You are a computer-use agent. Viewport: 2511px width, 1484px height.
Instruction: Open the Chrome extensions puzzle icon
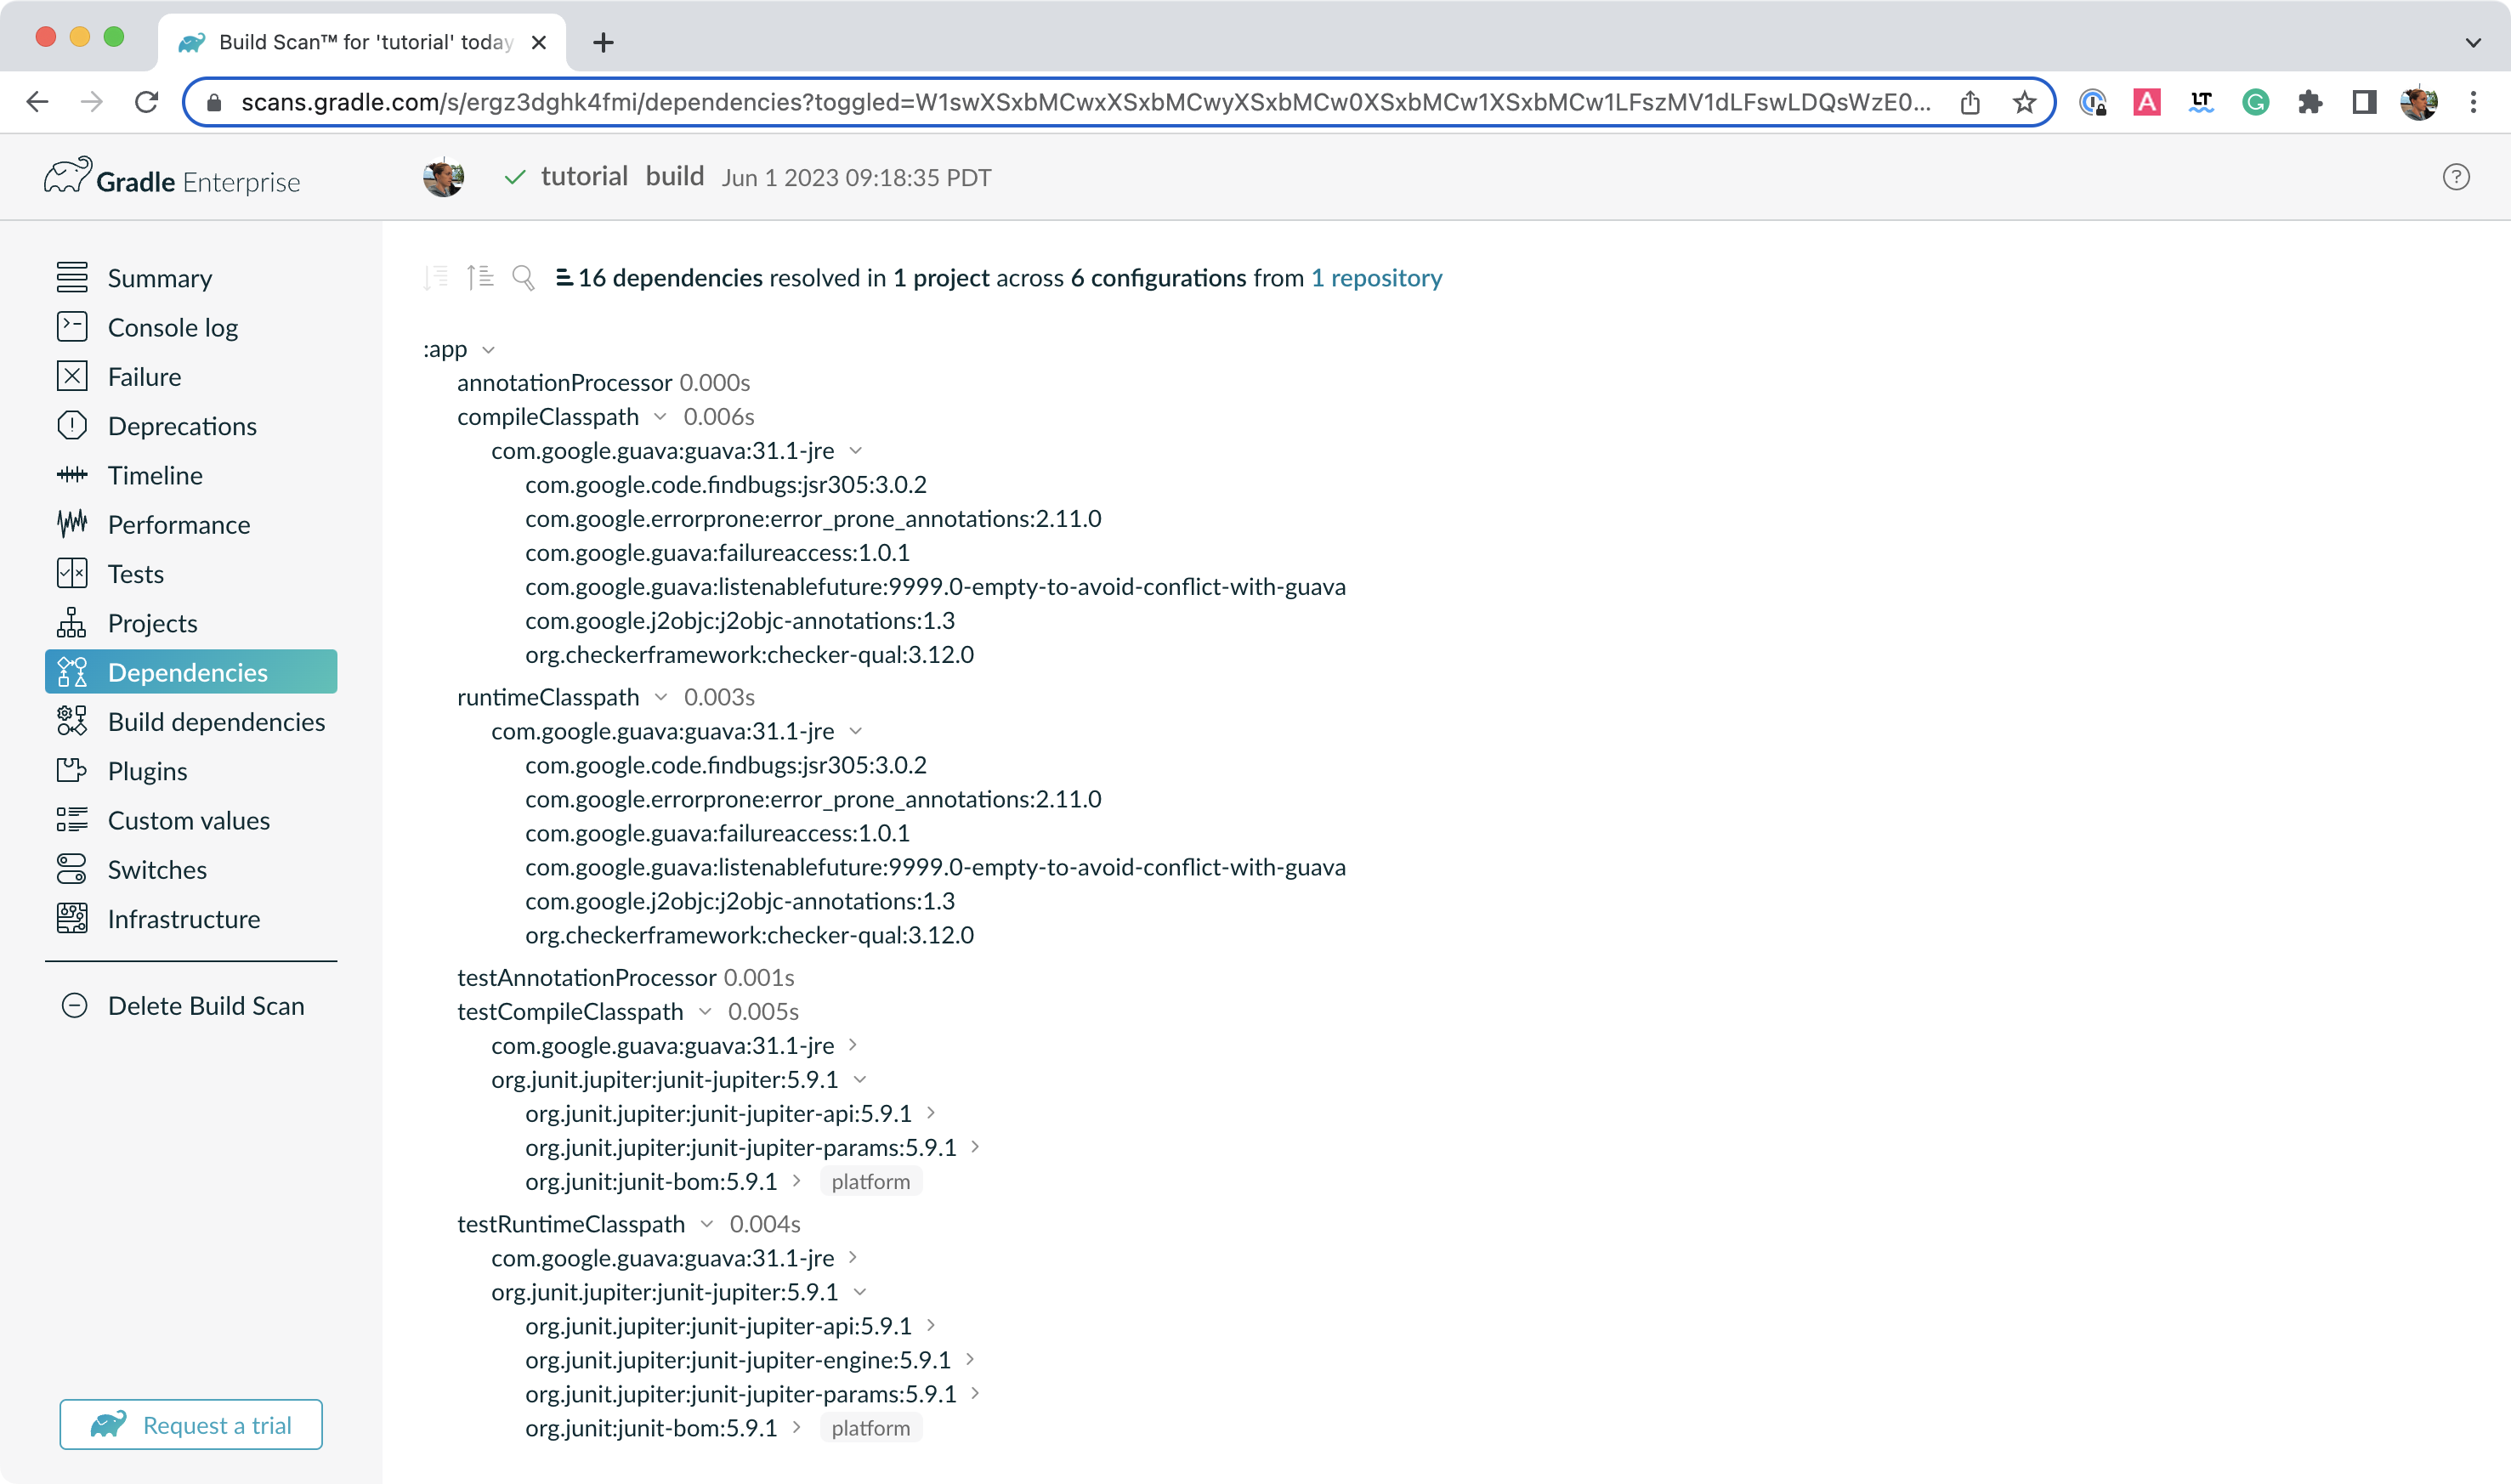pos(2309,102)
